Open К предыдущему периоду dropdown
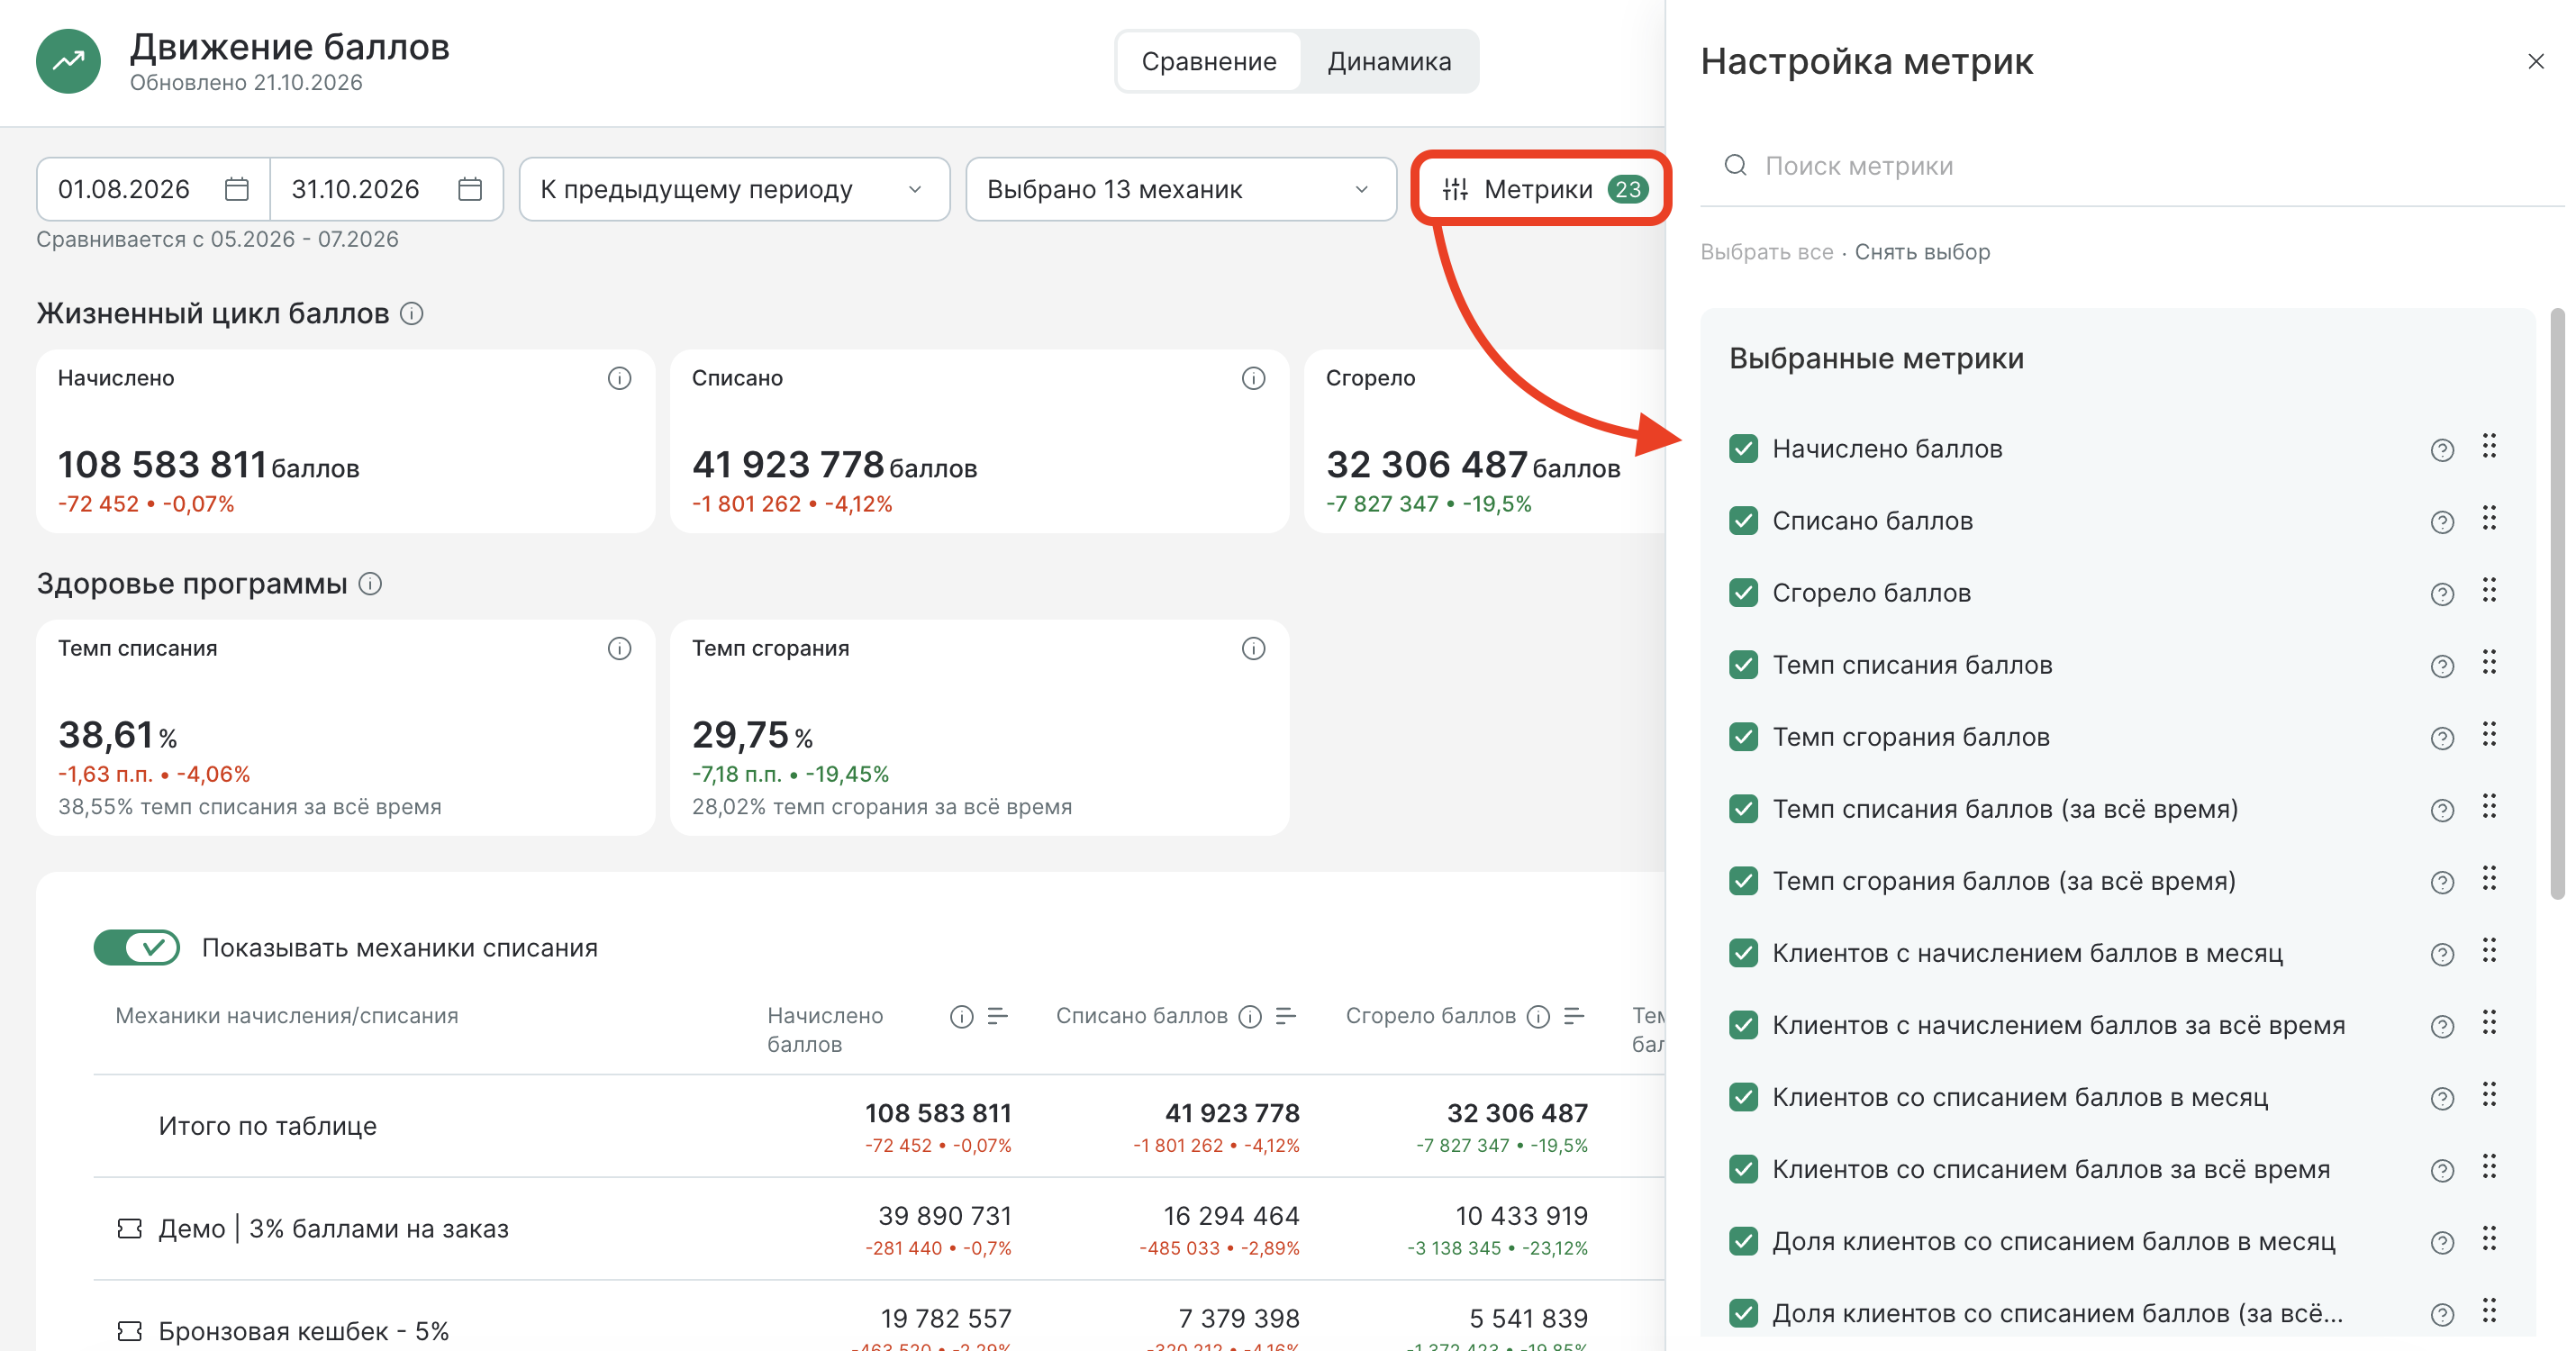2576x1351 pixels. tap(734, 189)
